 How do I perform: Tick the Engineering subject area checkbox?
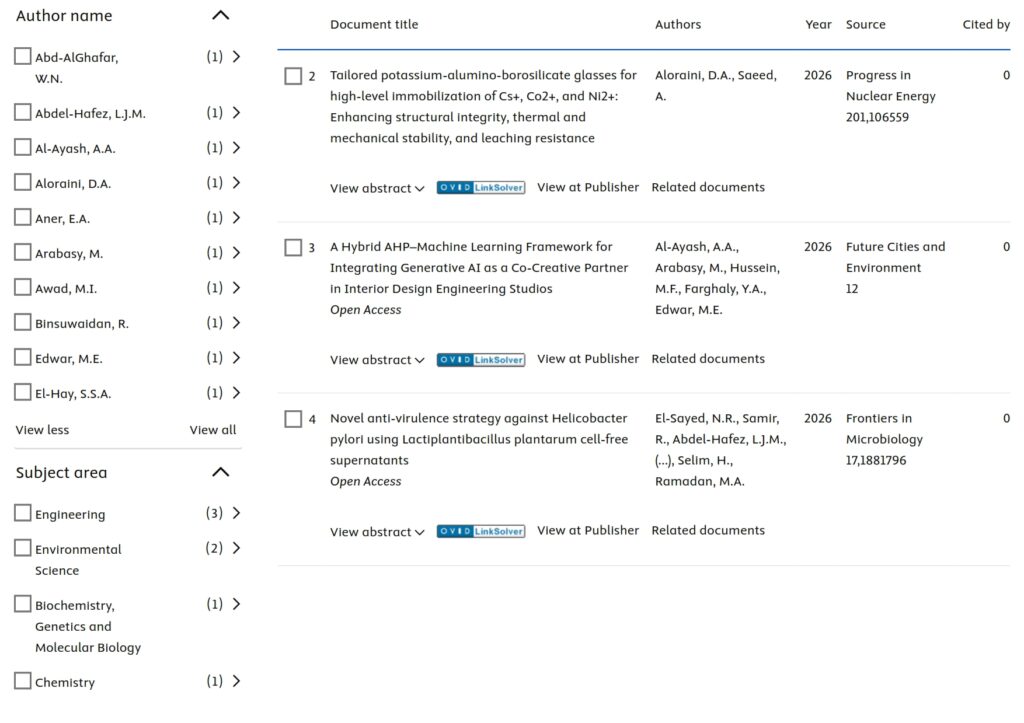(23, 513)
